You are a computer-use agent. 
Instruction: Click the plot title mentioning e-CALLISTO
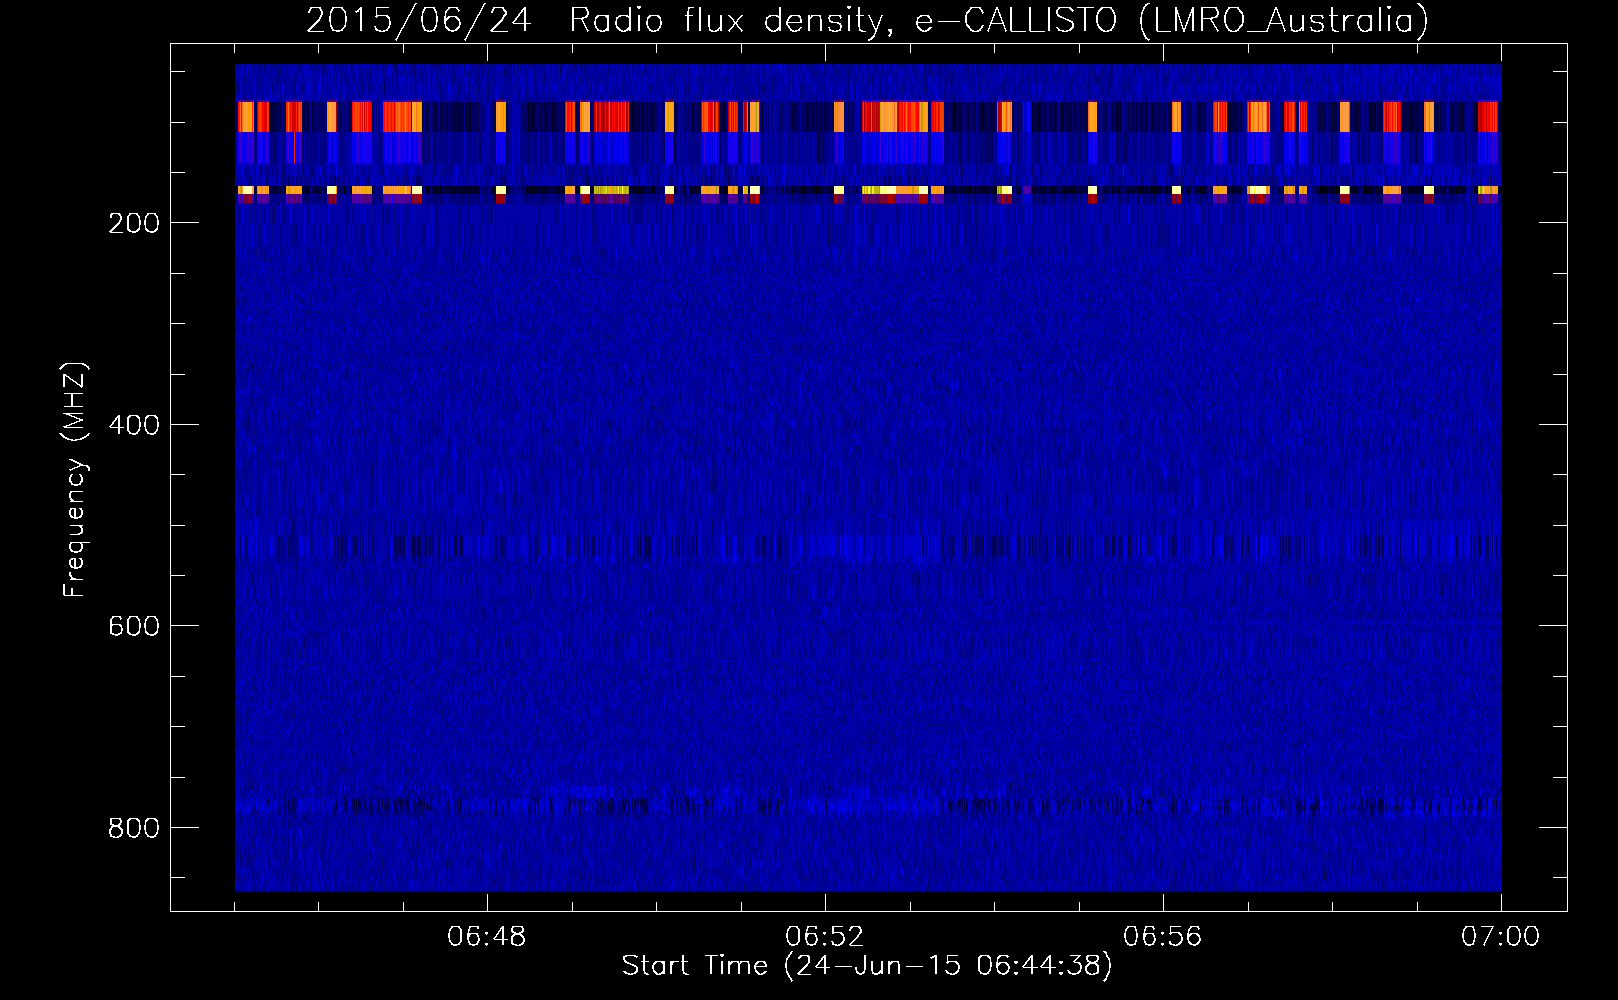[x=867, y=20]
